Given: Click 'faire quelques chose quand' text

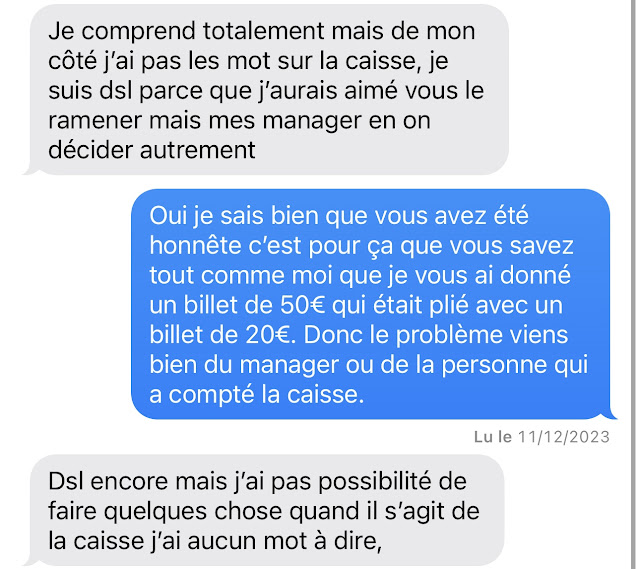Looking at the screenshot, I should point(203,511).
